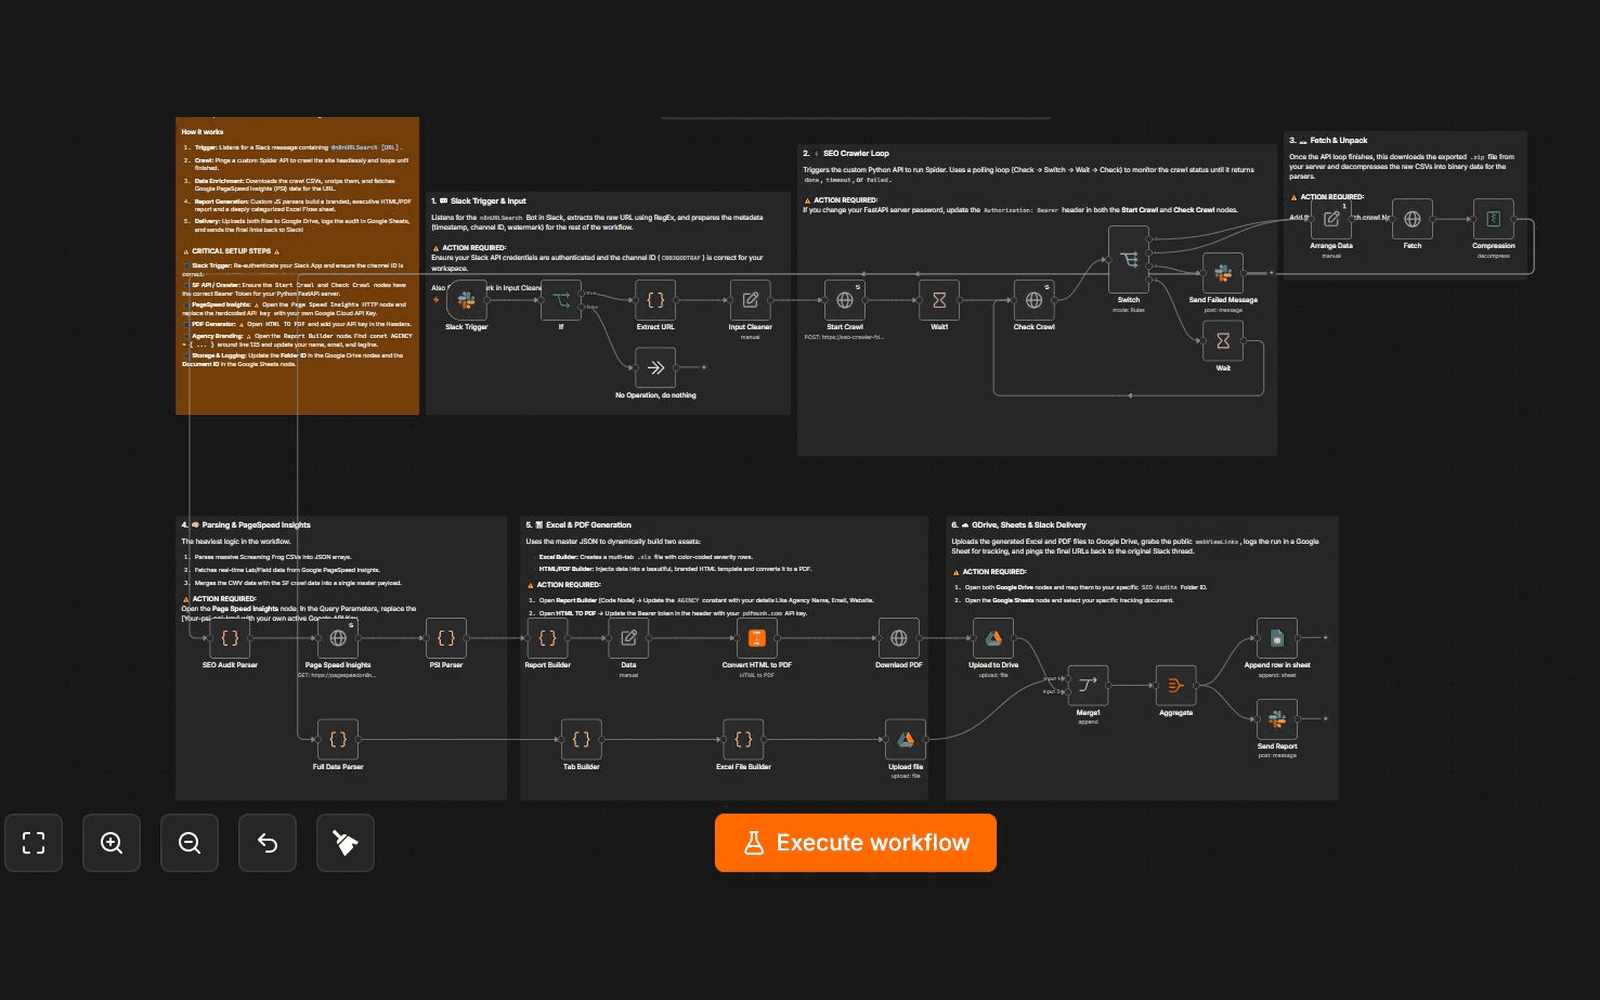Image resolution: width=1600 pixels, height=1000 pixels.
Task: Open the Merge1 node
Action: coord(1088,686)
